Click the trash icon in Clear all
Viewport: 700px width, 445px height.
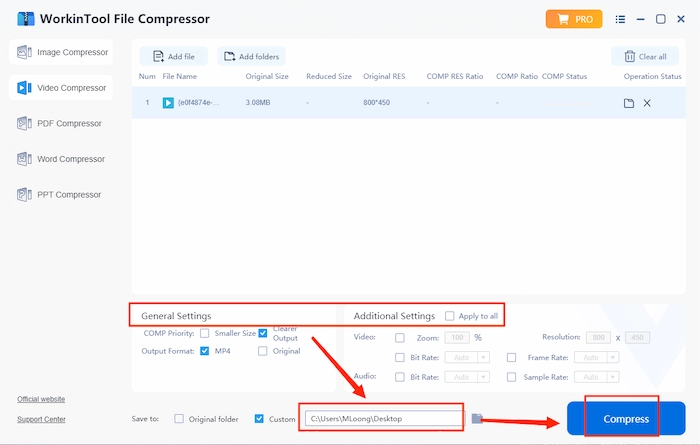pos(629,57)
